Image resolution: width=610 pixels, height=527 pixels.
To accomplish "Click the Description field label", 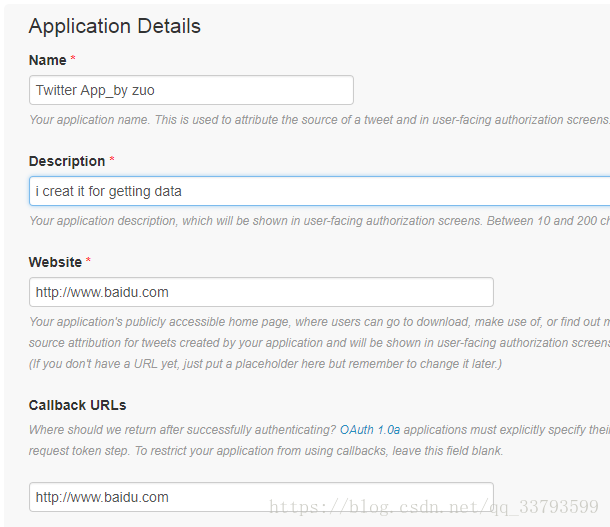I will [67, 161].
